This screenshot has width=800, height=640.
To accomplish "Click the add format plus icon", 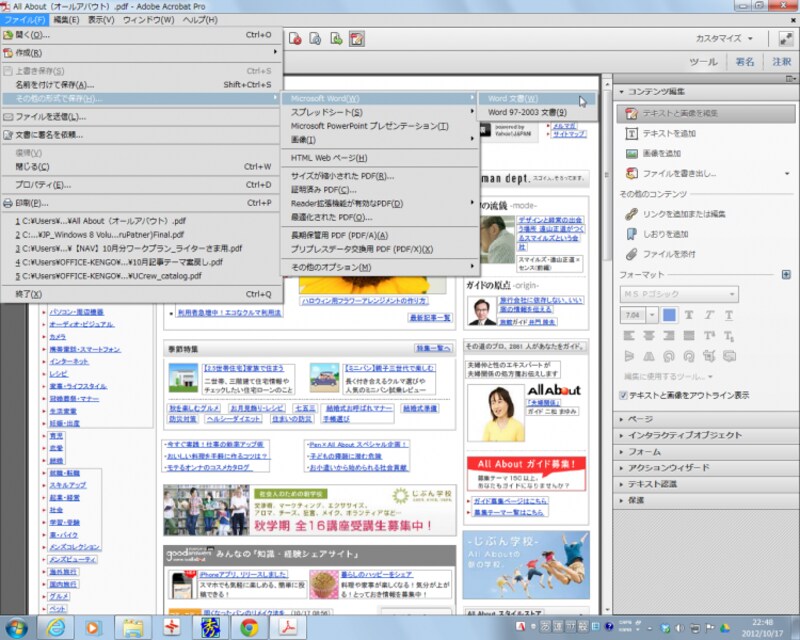I will [x=786, y=275].
